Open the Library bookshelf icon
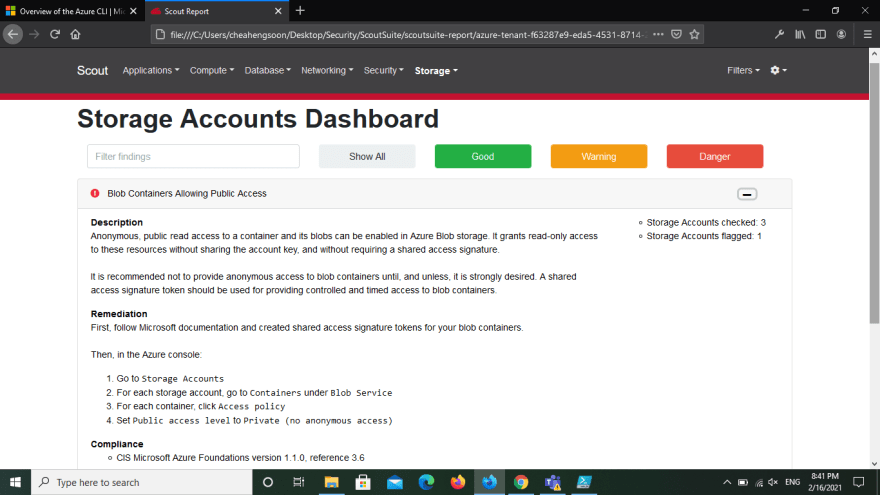This screenshot has width=880, height=495. [800, 35]
